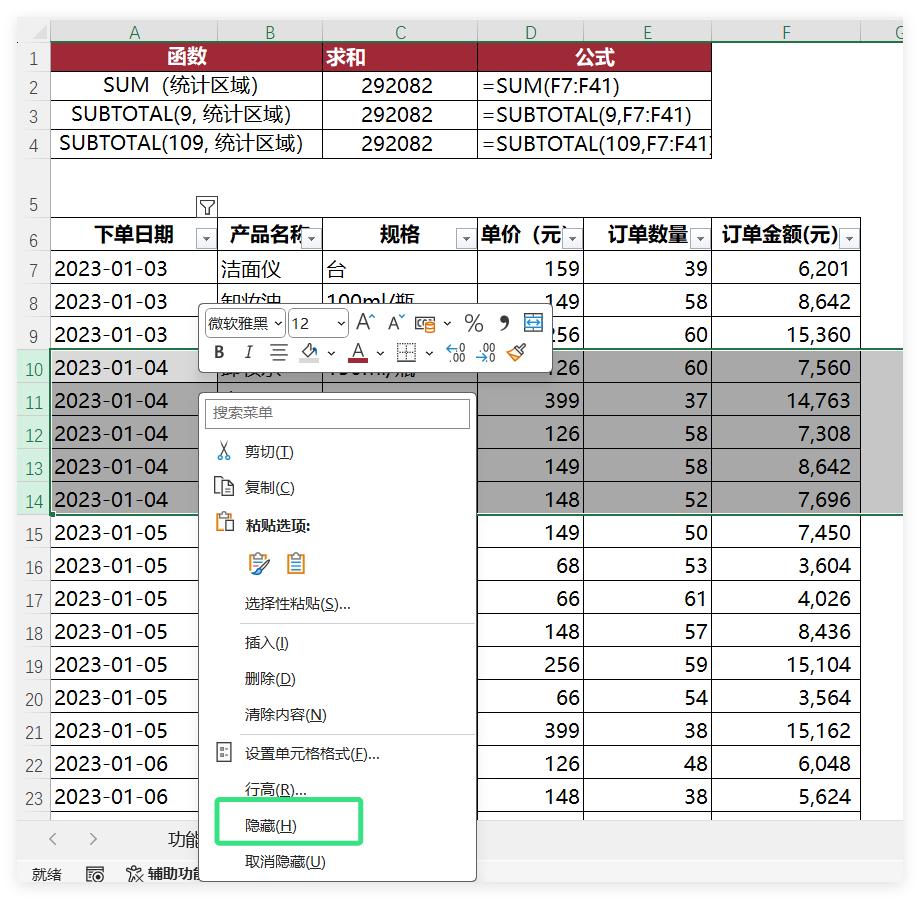Expand border style options arrow

[429, 353]
